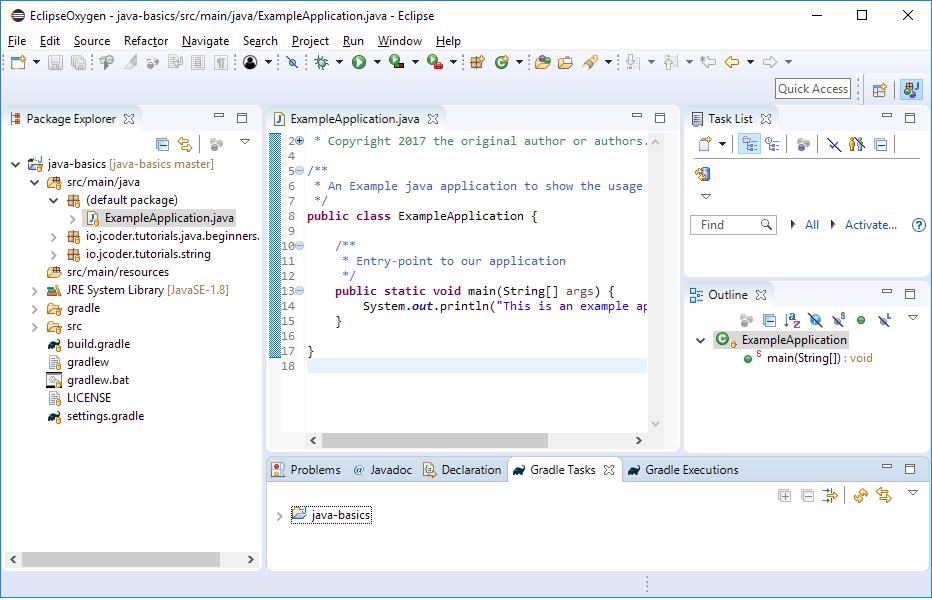Viewport: 932px width, 600px height.
Task: Click Refresh Tasks icon in Gradle Tasks
Action: pyautogui.click(x=861, y=495)
